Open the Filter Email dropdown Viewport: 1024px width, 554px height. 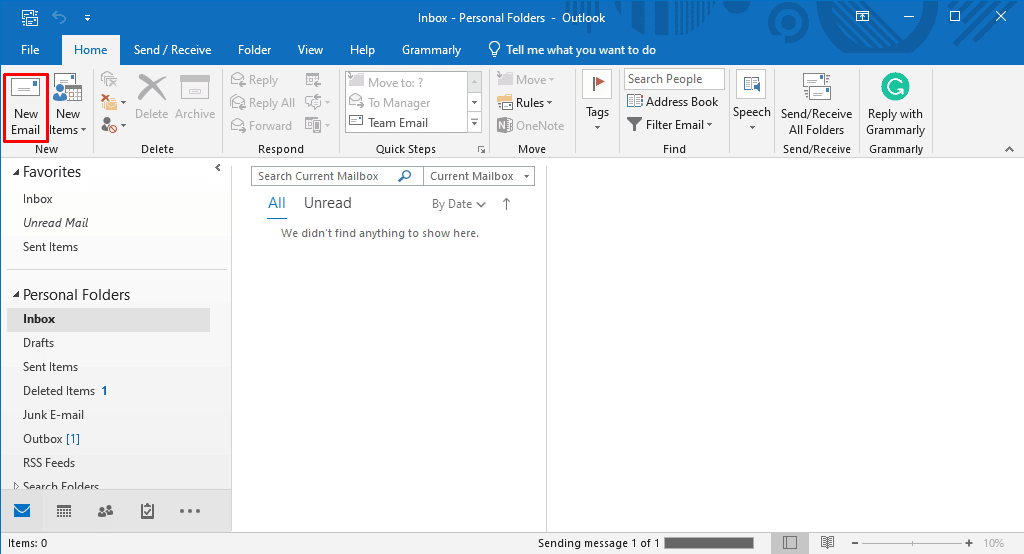(669, 124)
